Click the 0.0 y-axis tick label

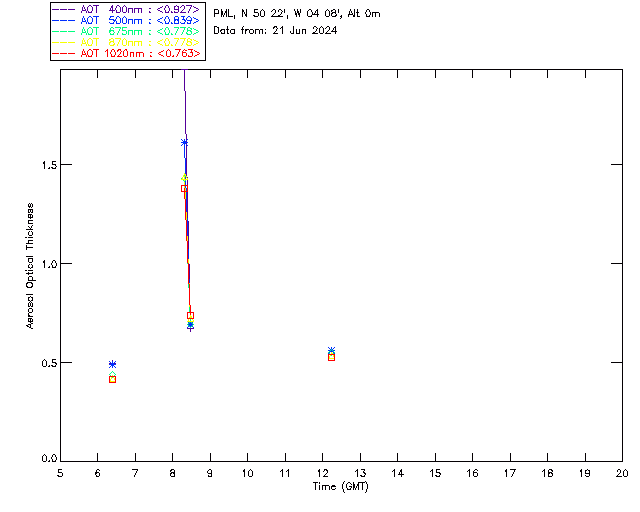(49, 459)
